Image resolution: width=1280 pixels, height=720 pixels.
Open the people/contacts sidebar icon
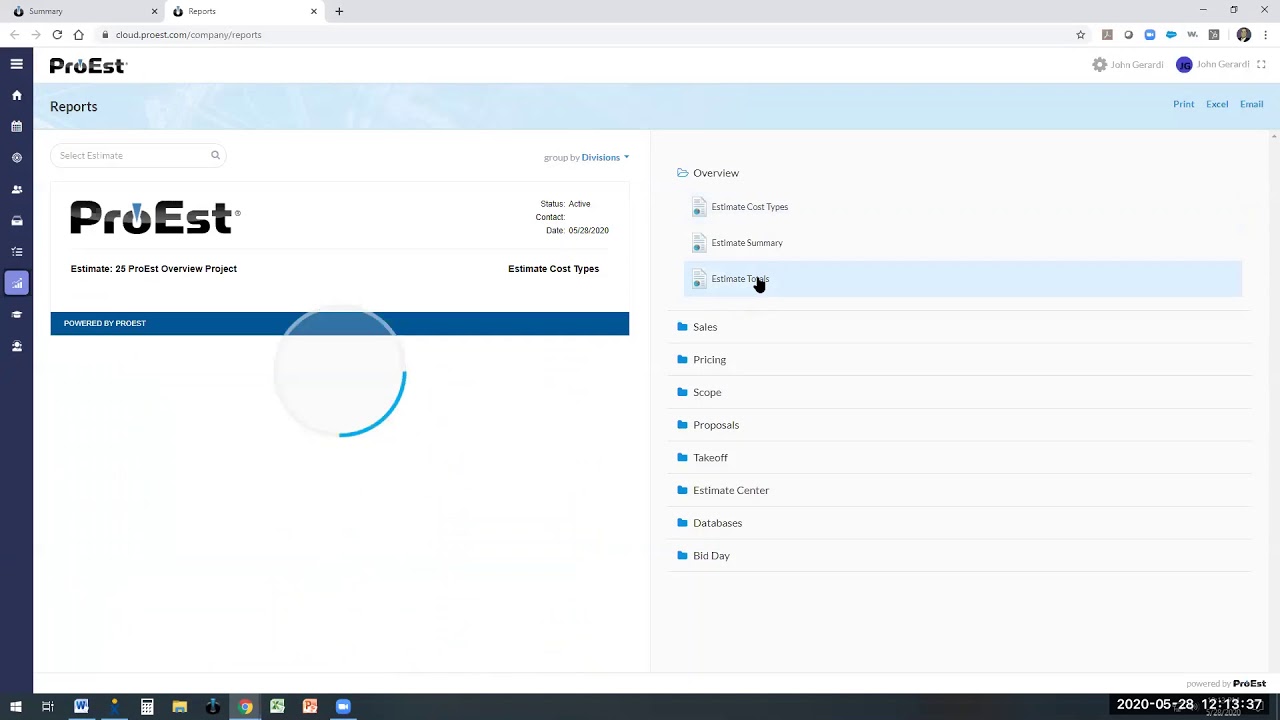click(17, 189)
